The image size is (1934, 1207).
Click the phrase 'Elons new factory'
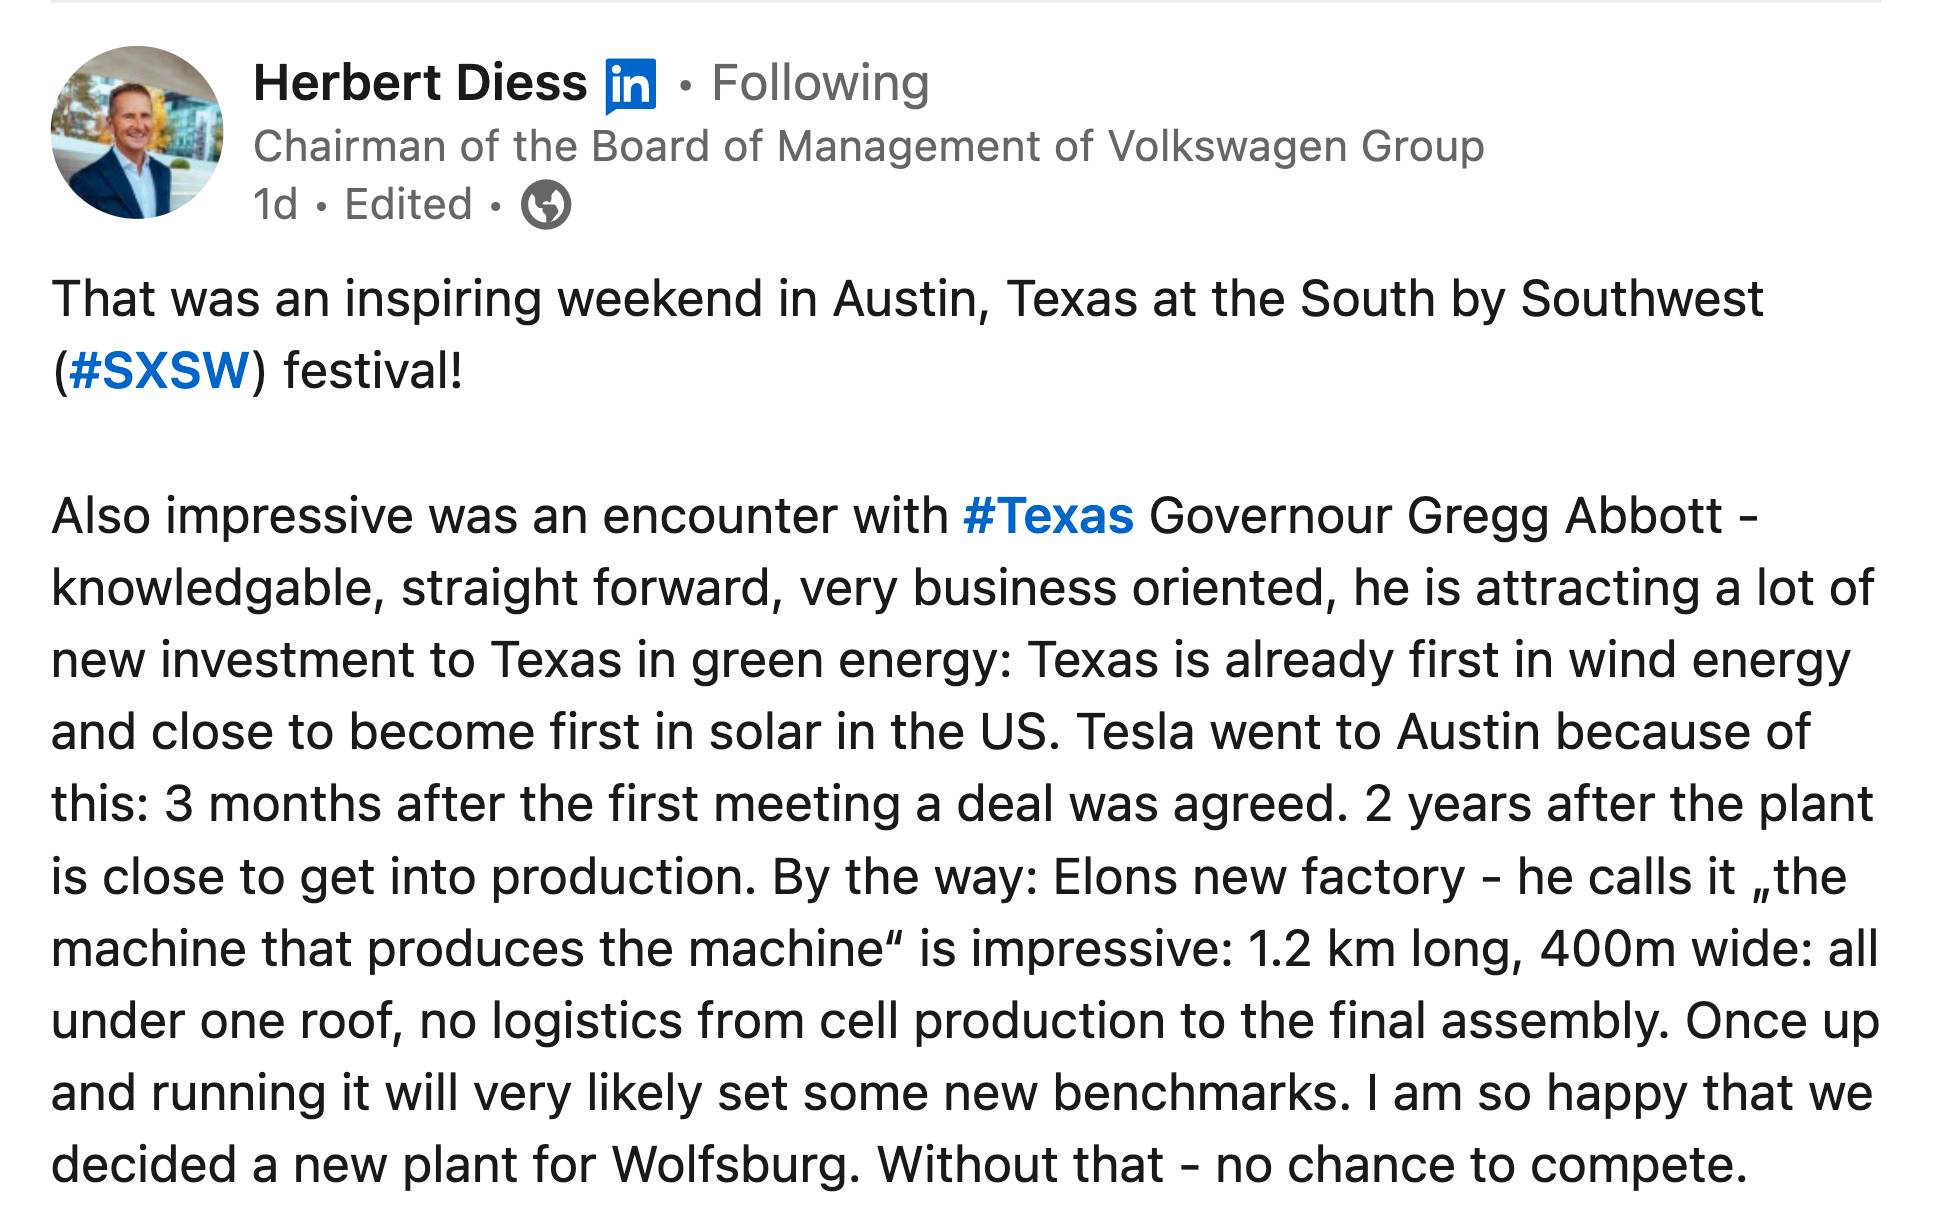point(1259,877)
